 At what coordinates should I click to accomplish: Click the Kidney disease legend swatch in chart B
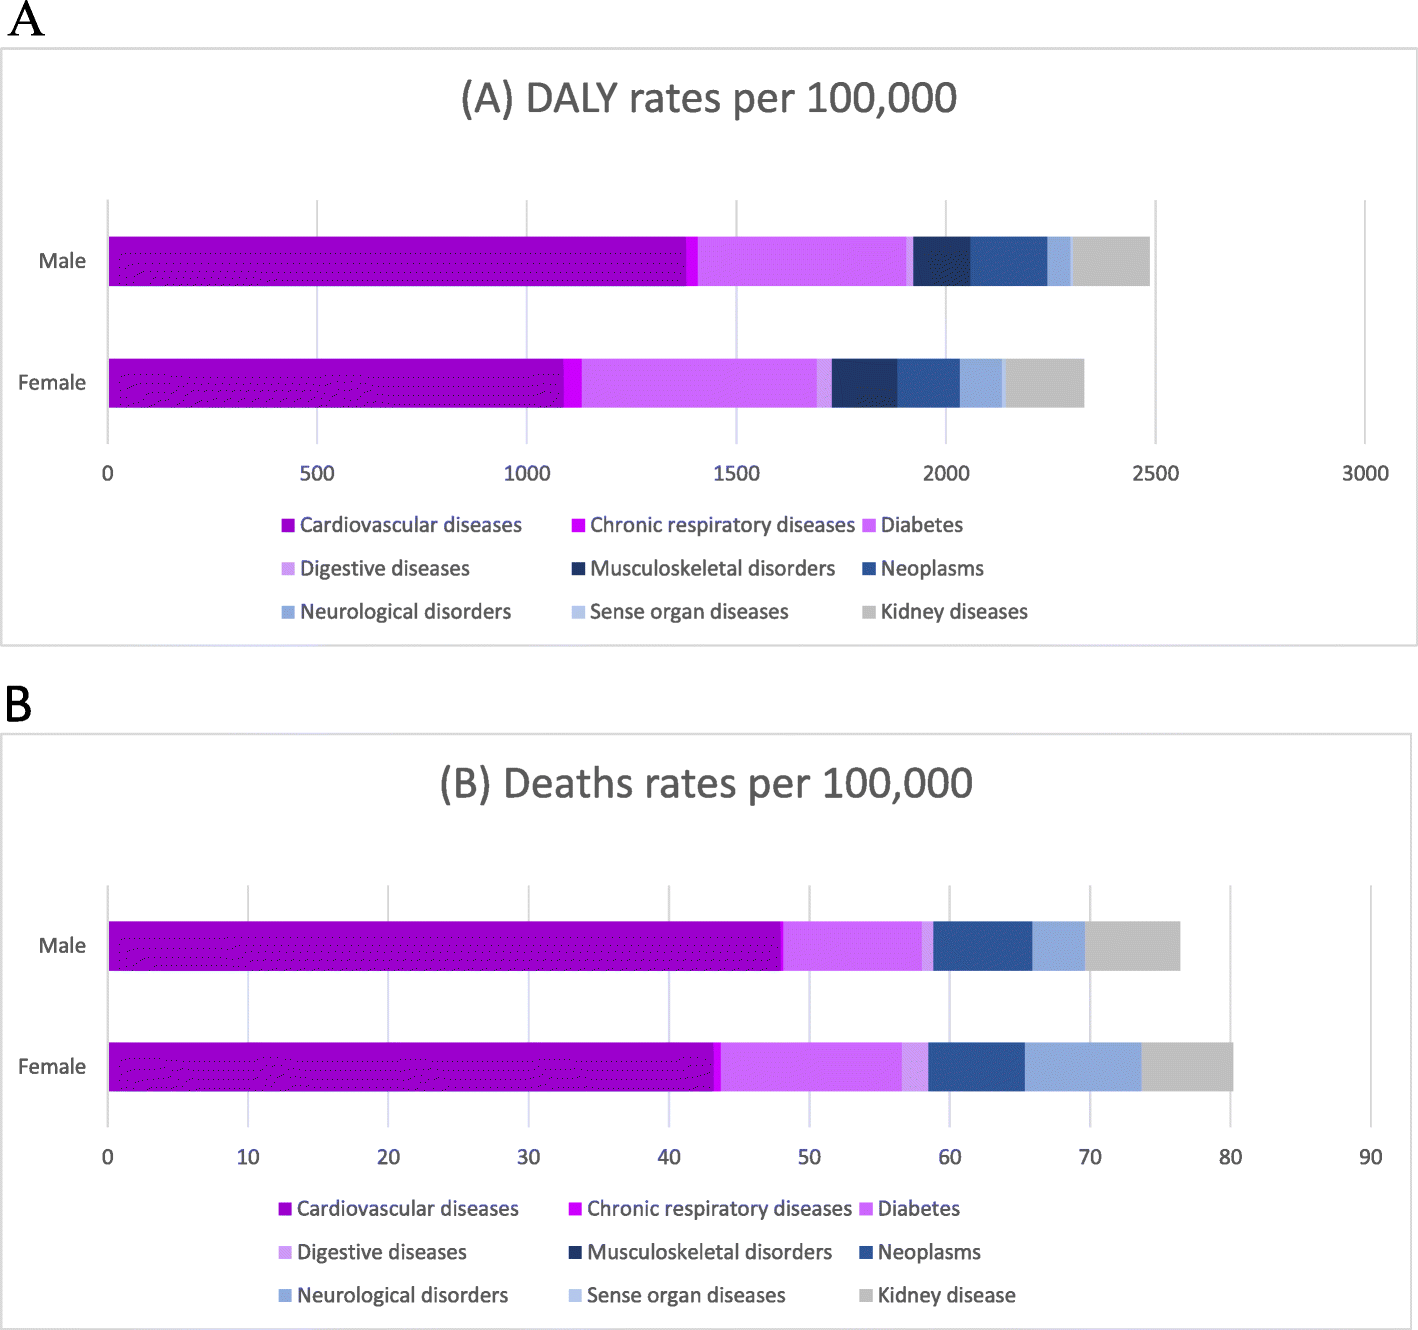[x=866, y=1296]
